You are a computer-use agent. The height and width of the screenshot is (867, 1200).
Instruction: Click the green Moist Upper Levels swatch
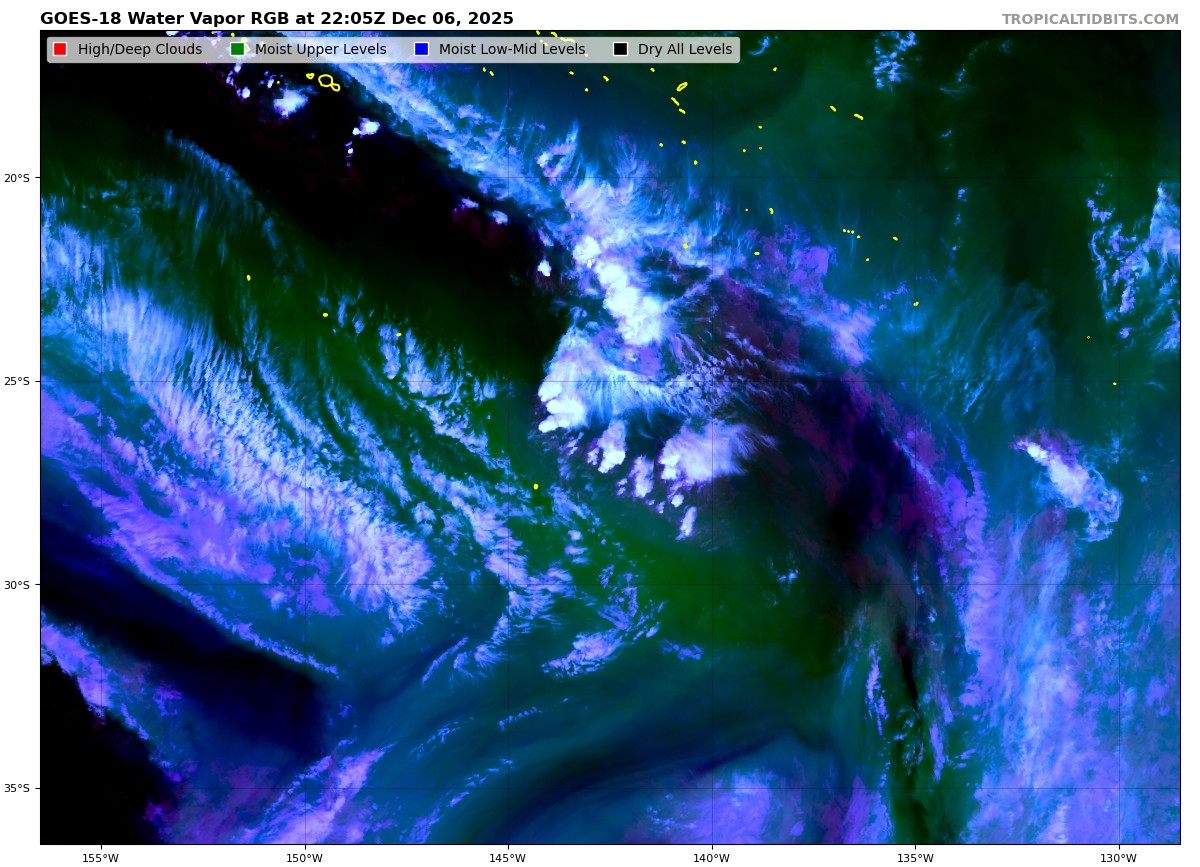pyautogui.click(x=237, y=50)
